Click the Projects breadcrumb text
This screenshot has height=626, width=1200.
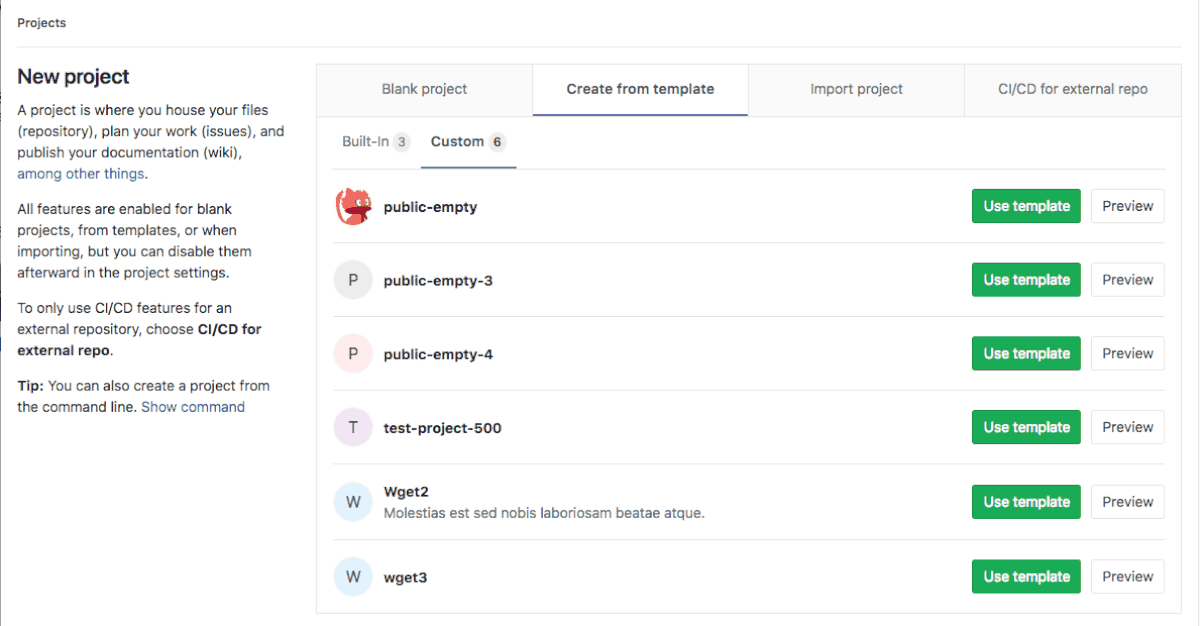pos(42,23)
